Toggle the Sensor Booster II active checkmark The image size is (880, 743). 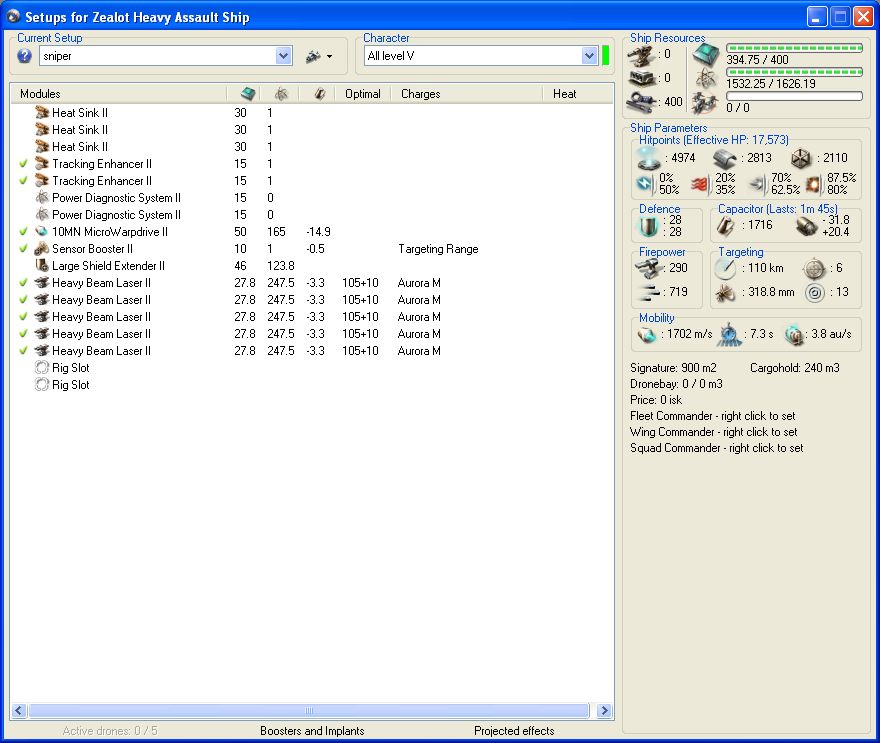tap(23, 249)
